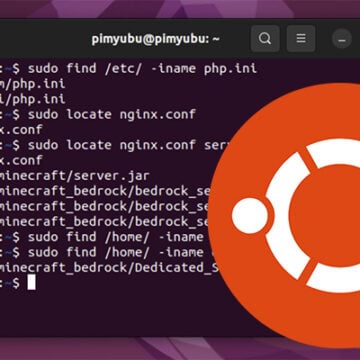The height and width of the screenshot is (360, 360).
Task: Click the 'minecraft_bedrock/Dedicated_S' output line
Action: coord(110,268)
